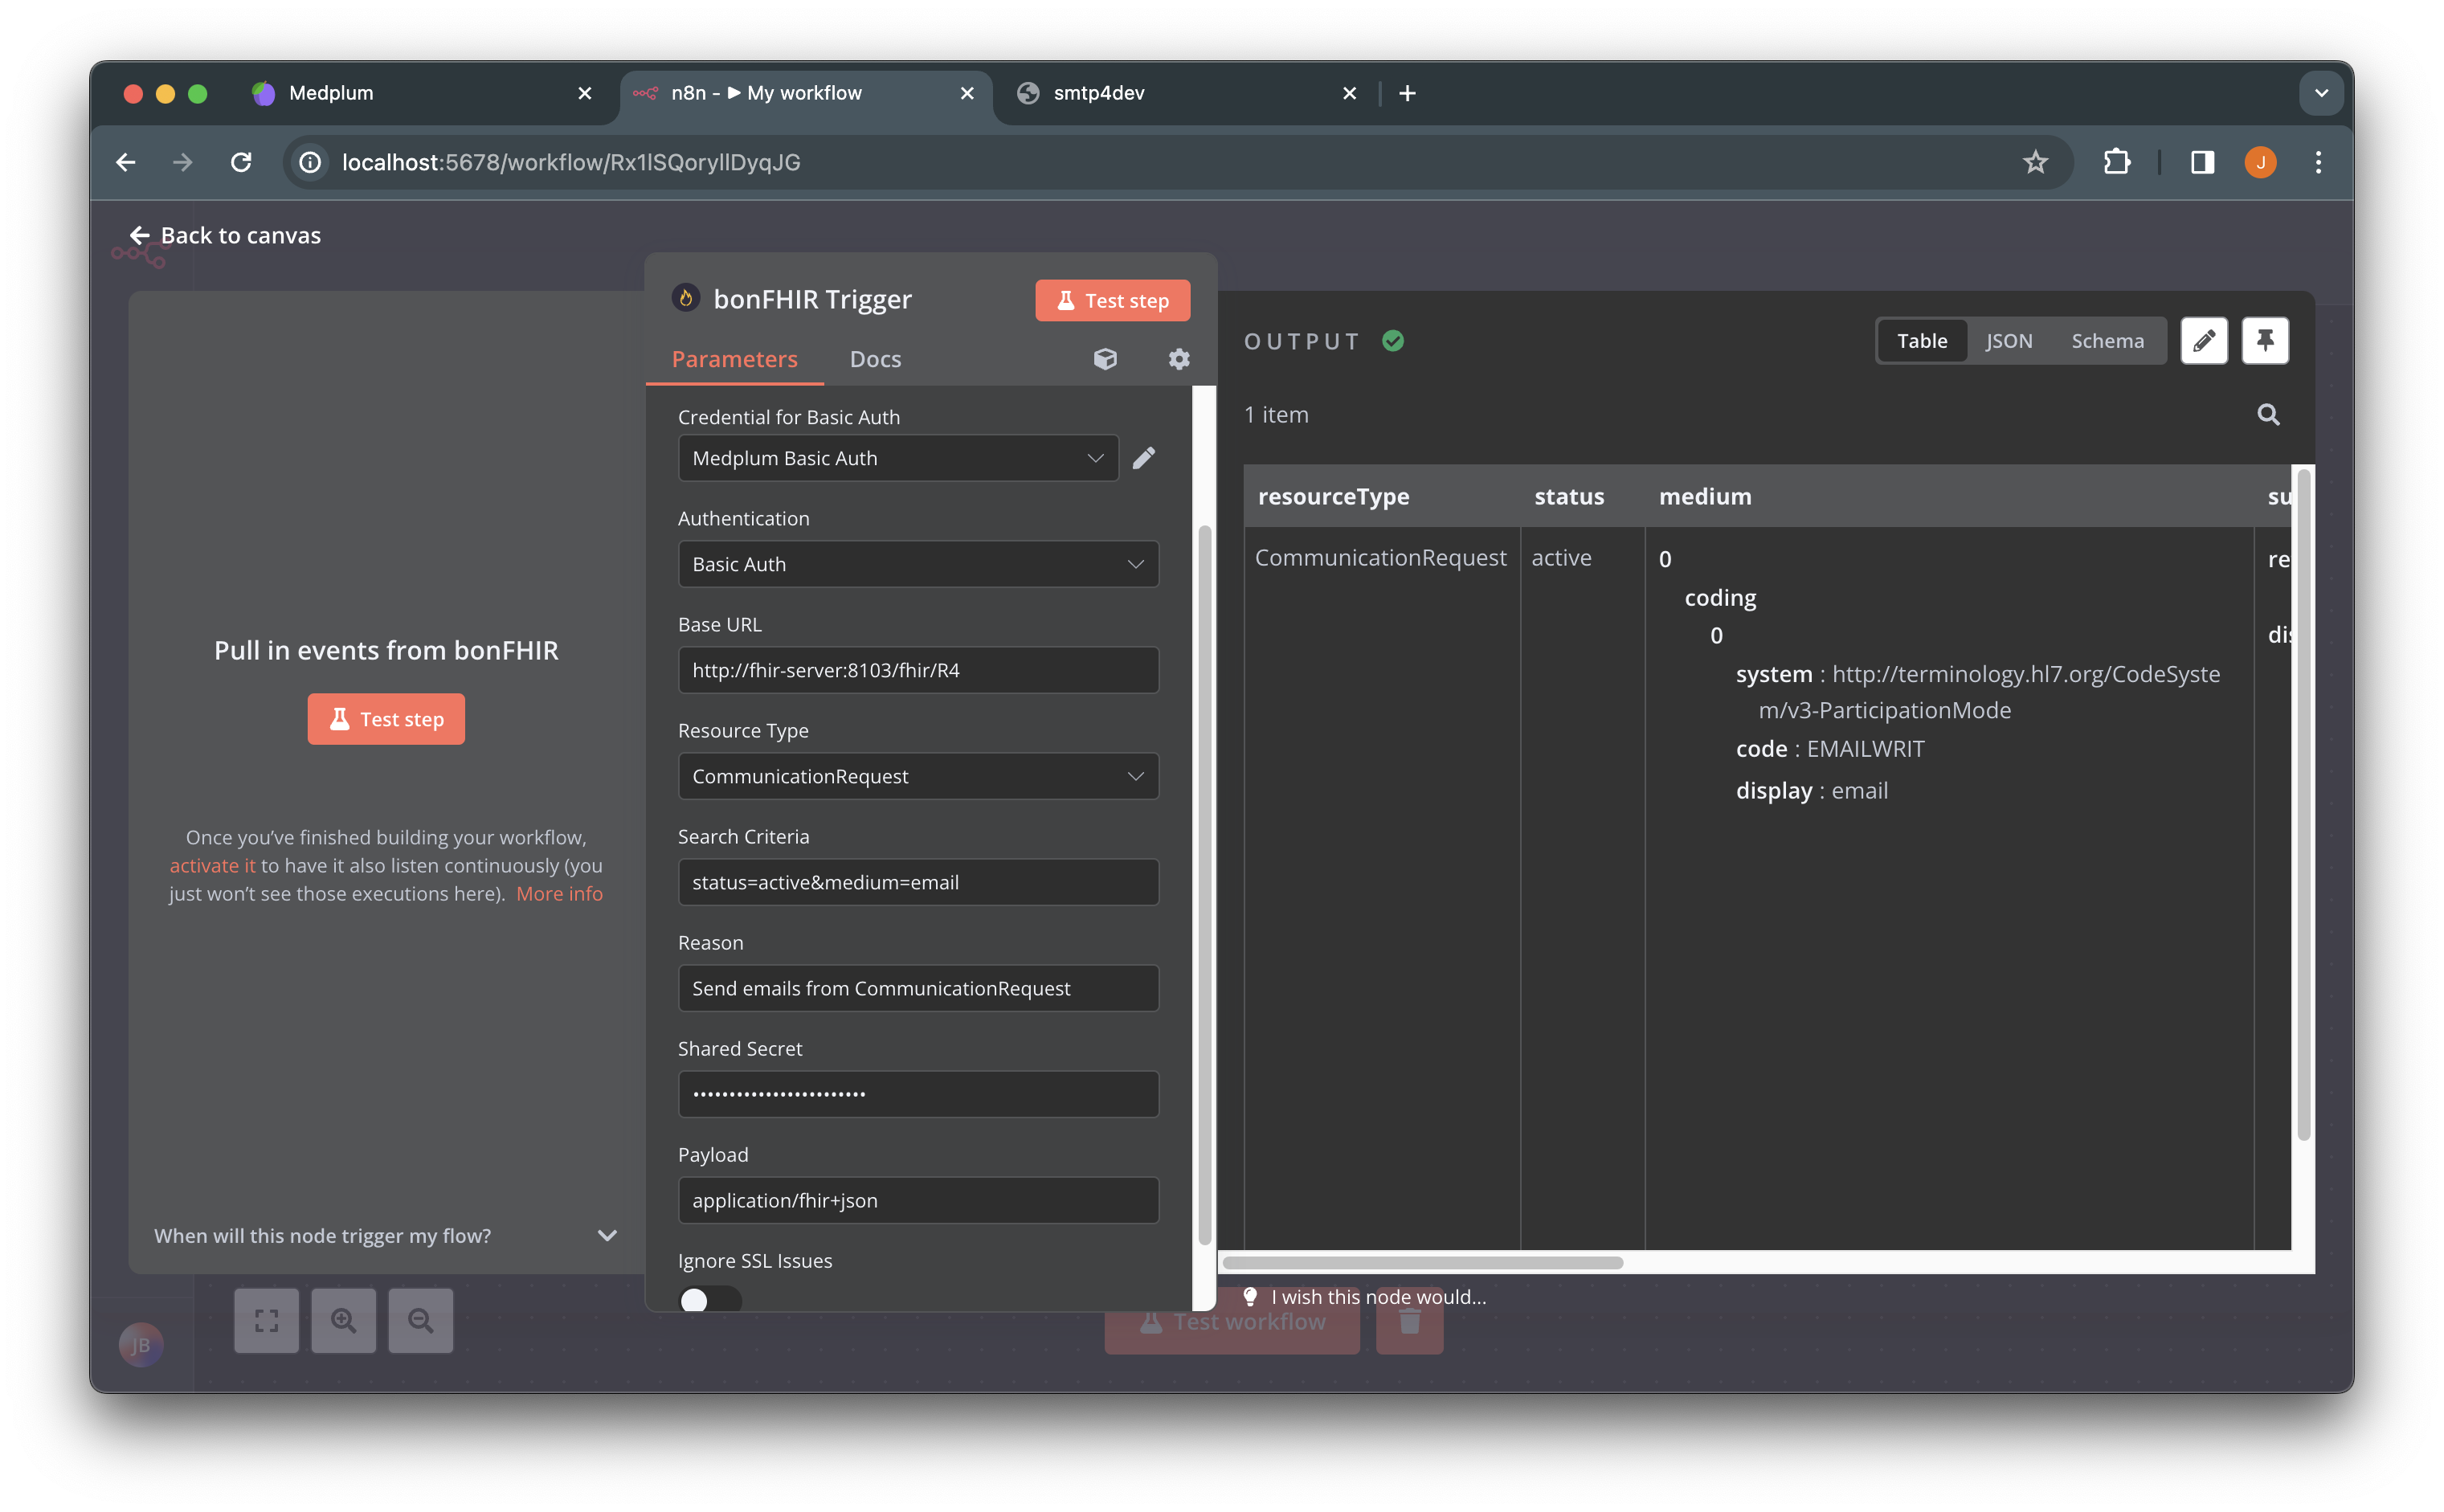2444x1512 pixels.
Task: Enable the Ignore SSL Issues toggle
Action: tap(709, 1299)
